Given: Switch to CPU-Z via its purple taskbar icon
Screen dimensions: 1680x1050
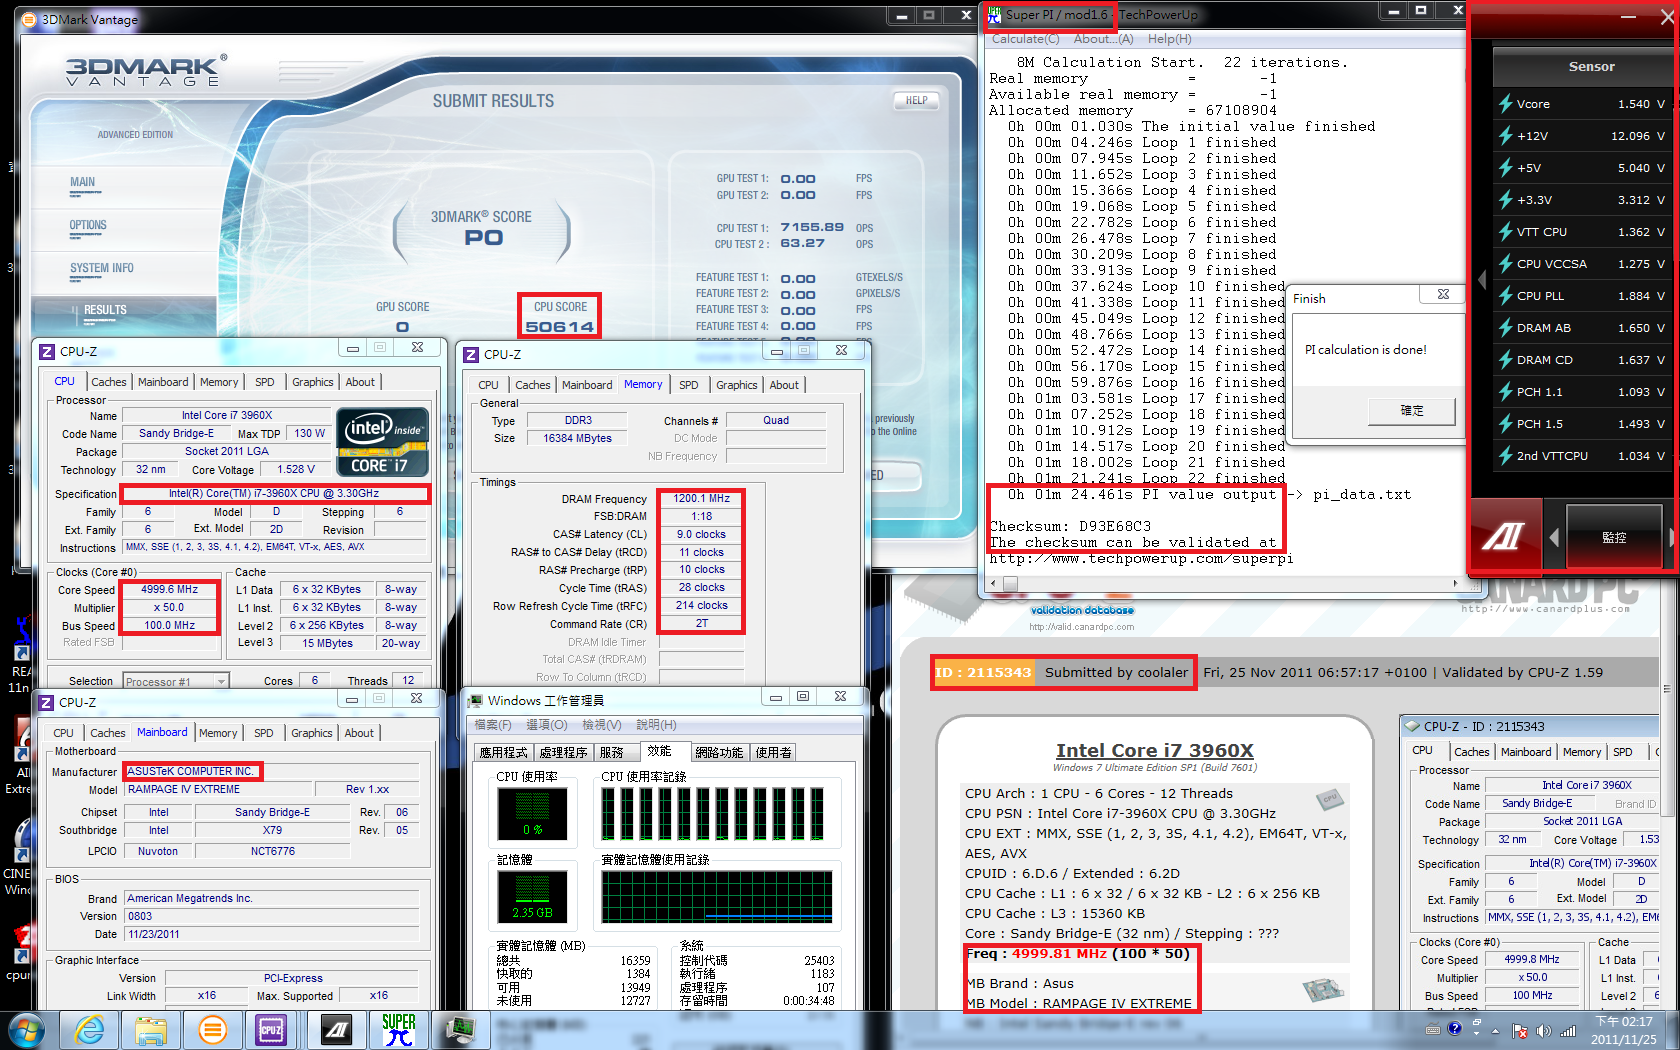Looking at the screenshot, I should tap(271, 1030).
